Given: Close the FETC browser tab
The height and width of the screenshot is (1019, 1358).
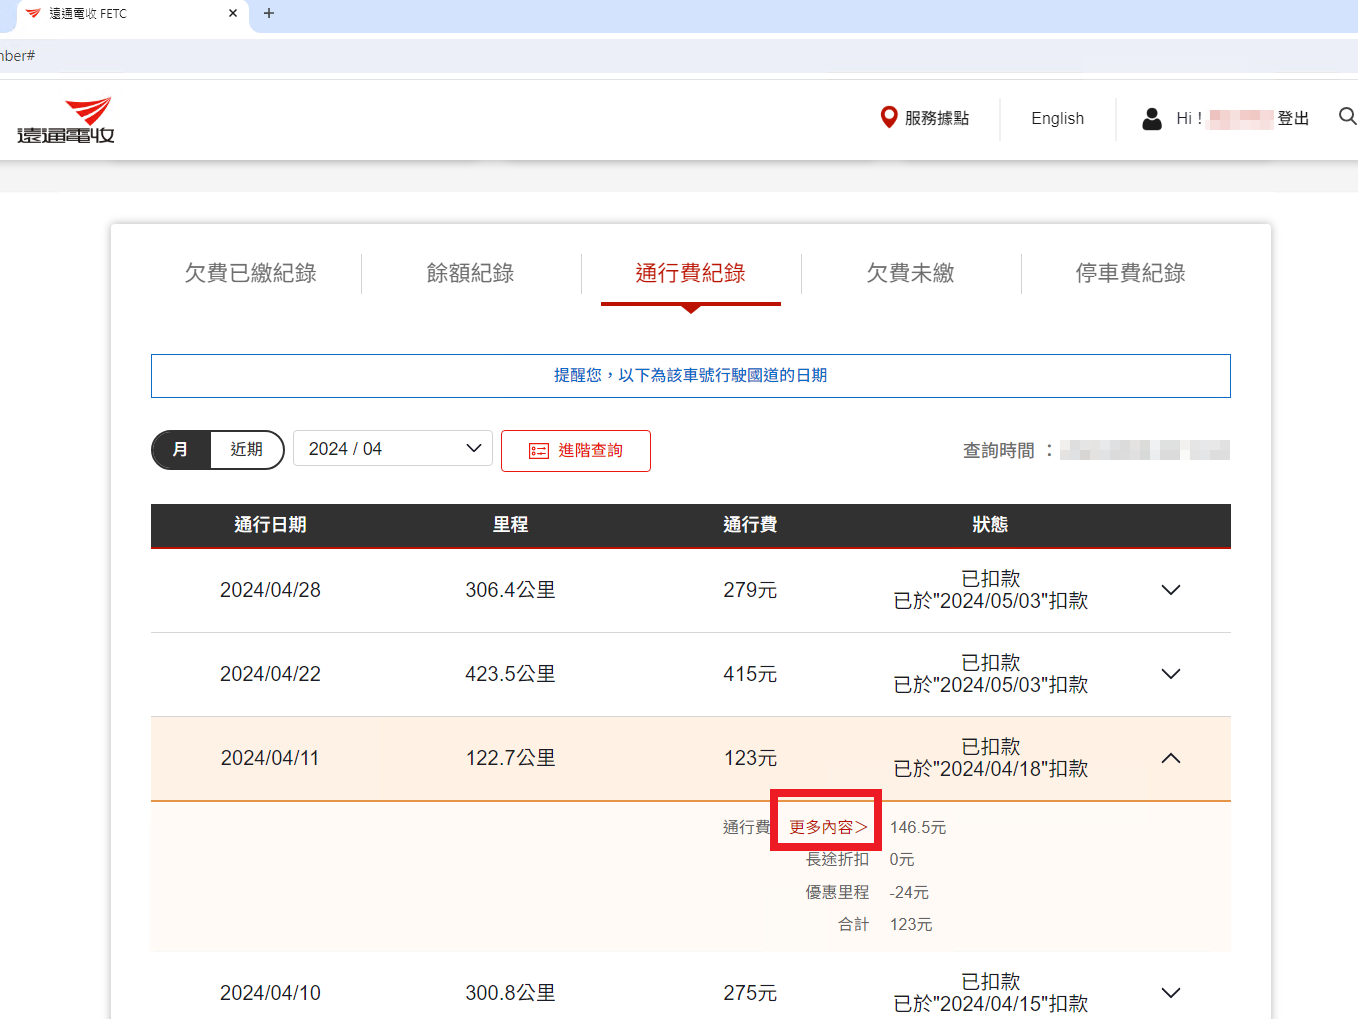Looking at the screenshot, I should click(233, 14).
